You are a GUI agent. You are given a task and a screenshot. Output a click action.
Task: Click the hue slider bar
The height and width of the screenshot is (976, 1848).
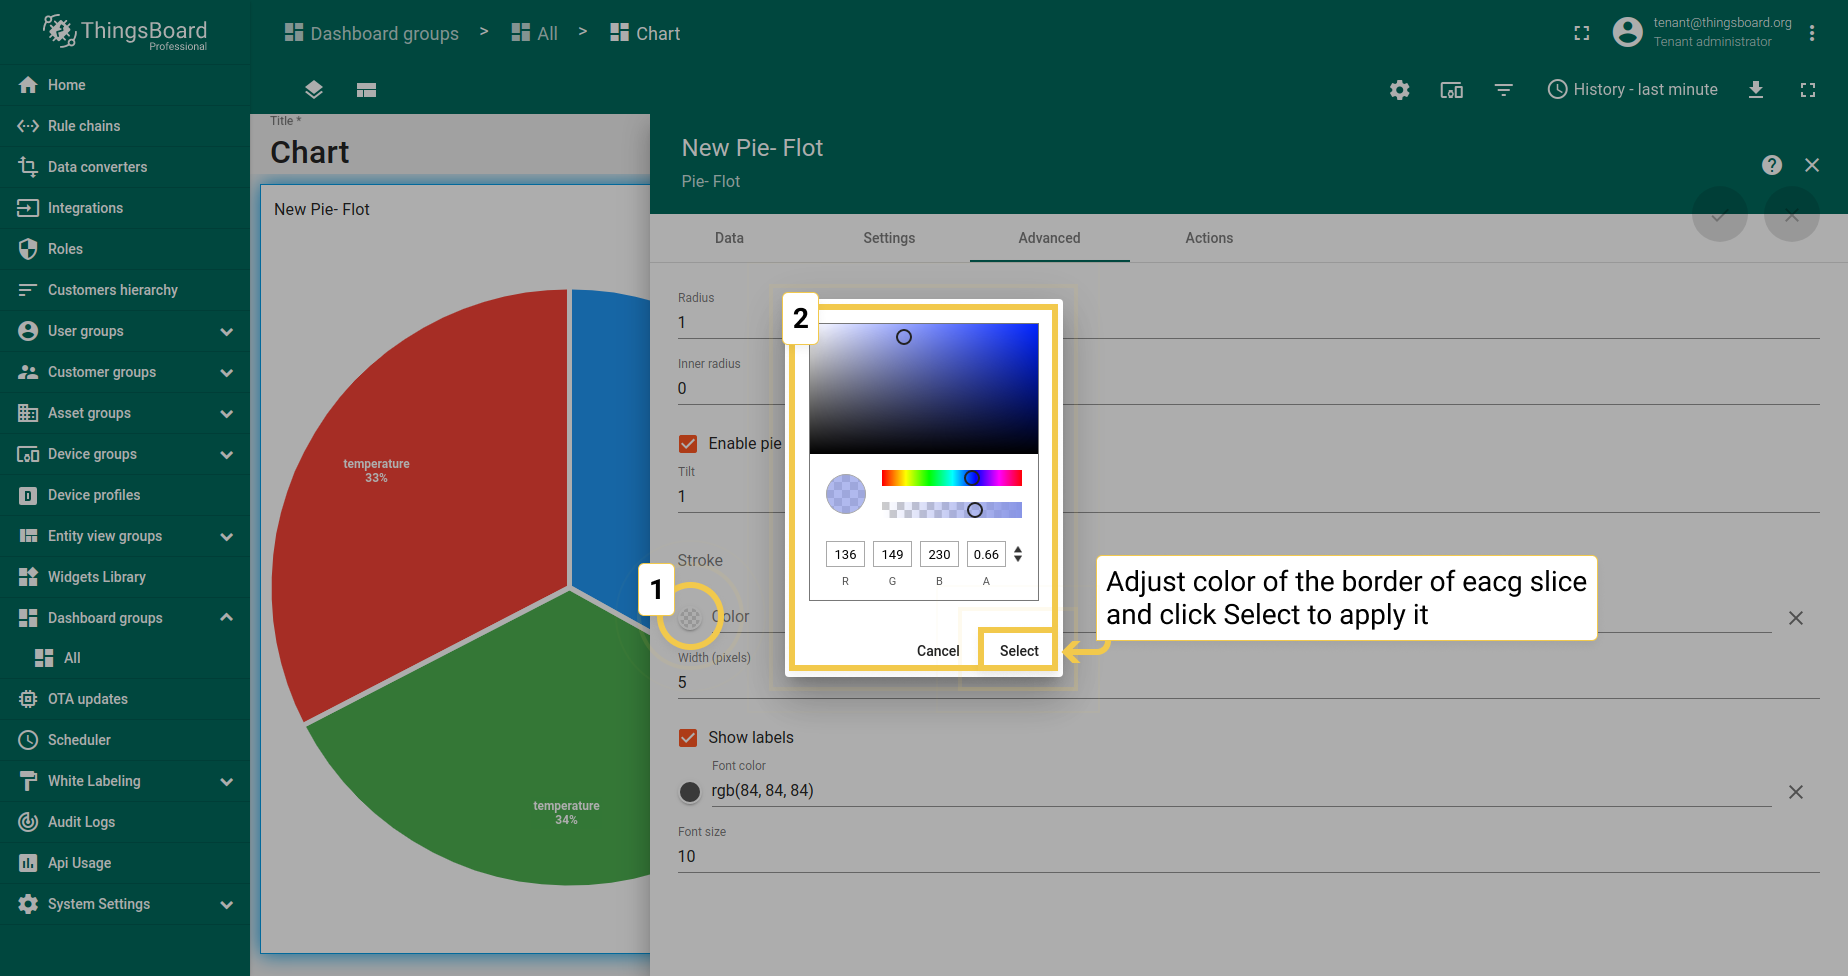point(952,478)
